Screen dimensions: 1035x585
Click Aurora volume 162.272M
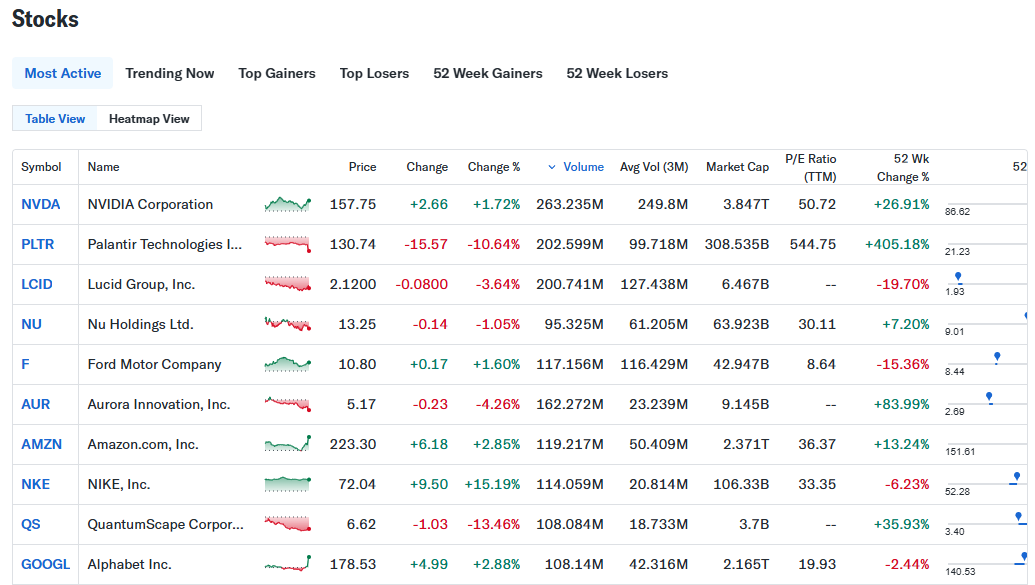[570, 404]
